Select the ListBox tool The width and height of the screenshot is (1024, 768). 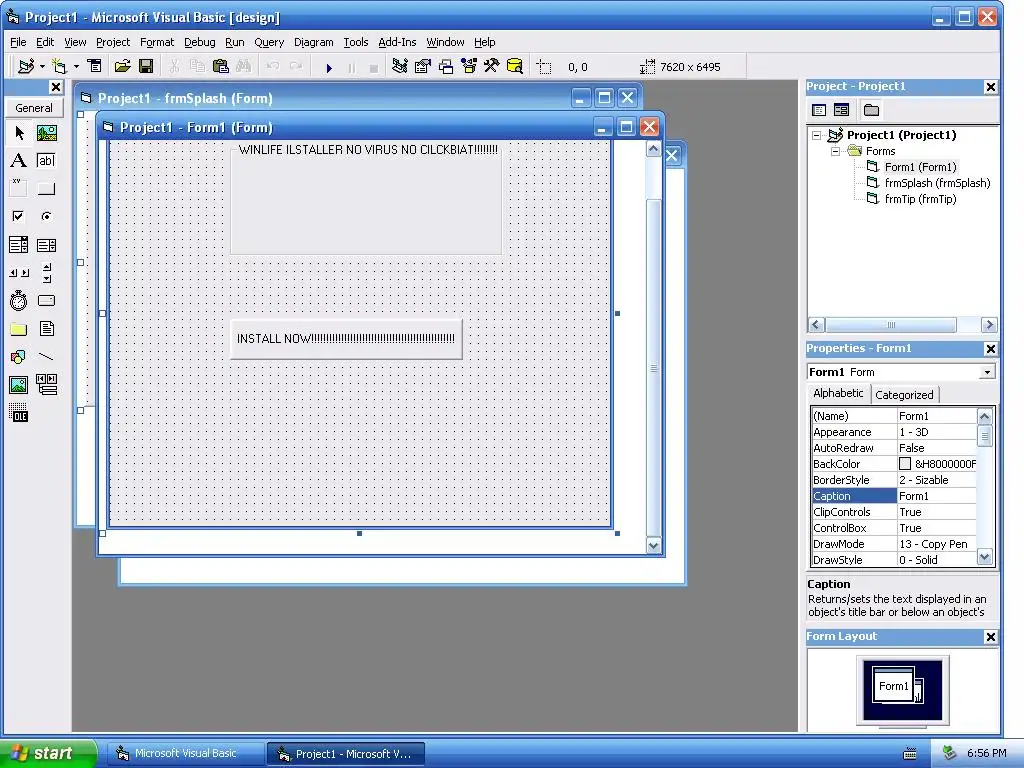click(46, 245)
